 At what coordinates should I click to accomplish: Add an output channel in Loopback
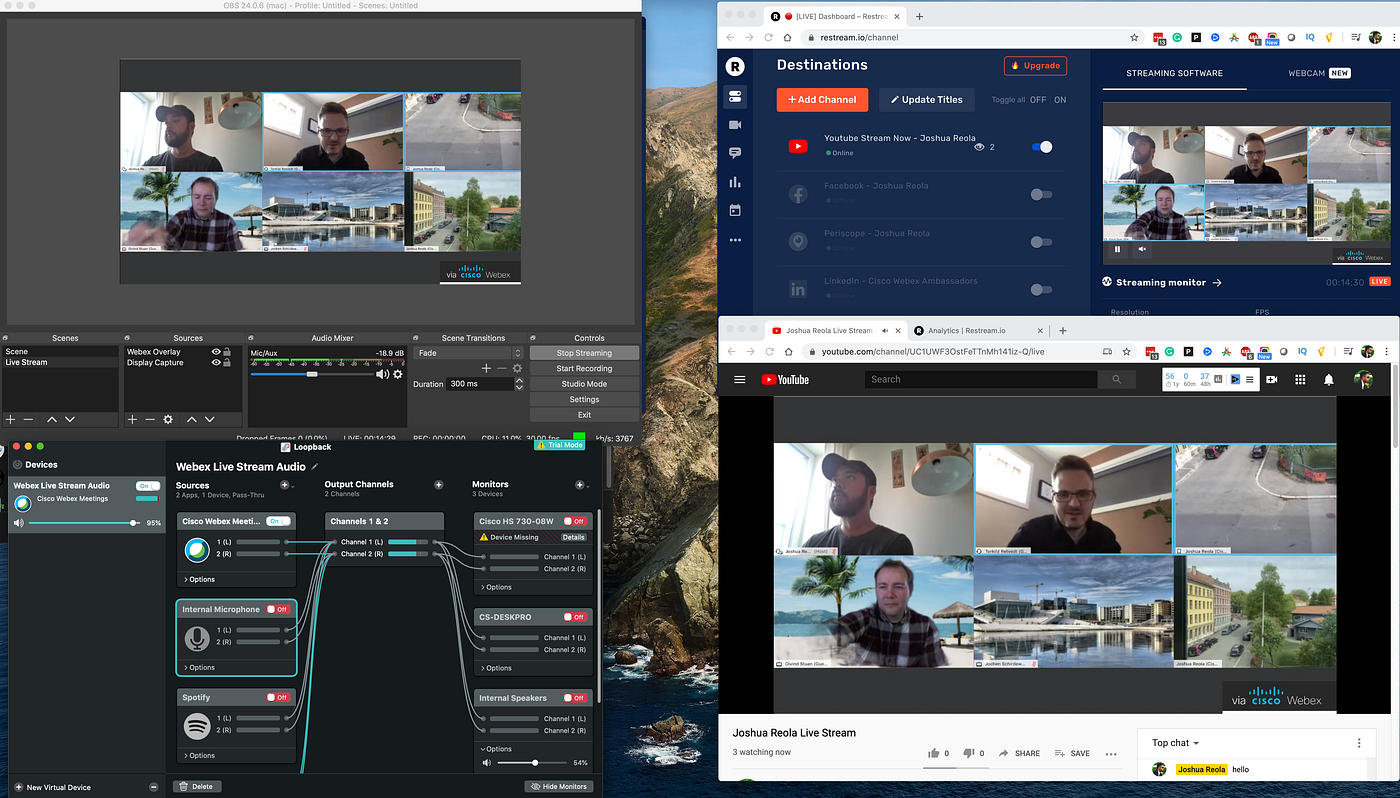pyautogui.click(x=438, y=485)
